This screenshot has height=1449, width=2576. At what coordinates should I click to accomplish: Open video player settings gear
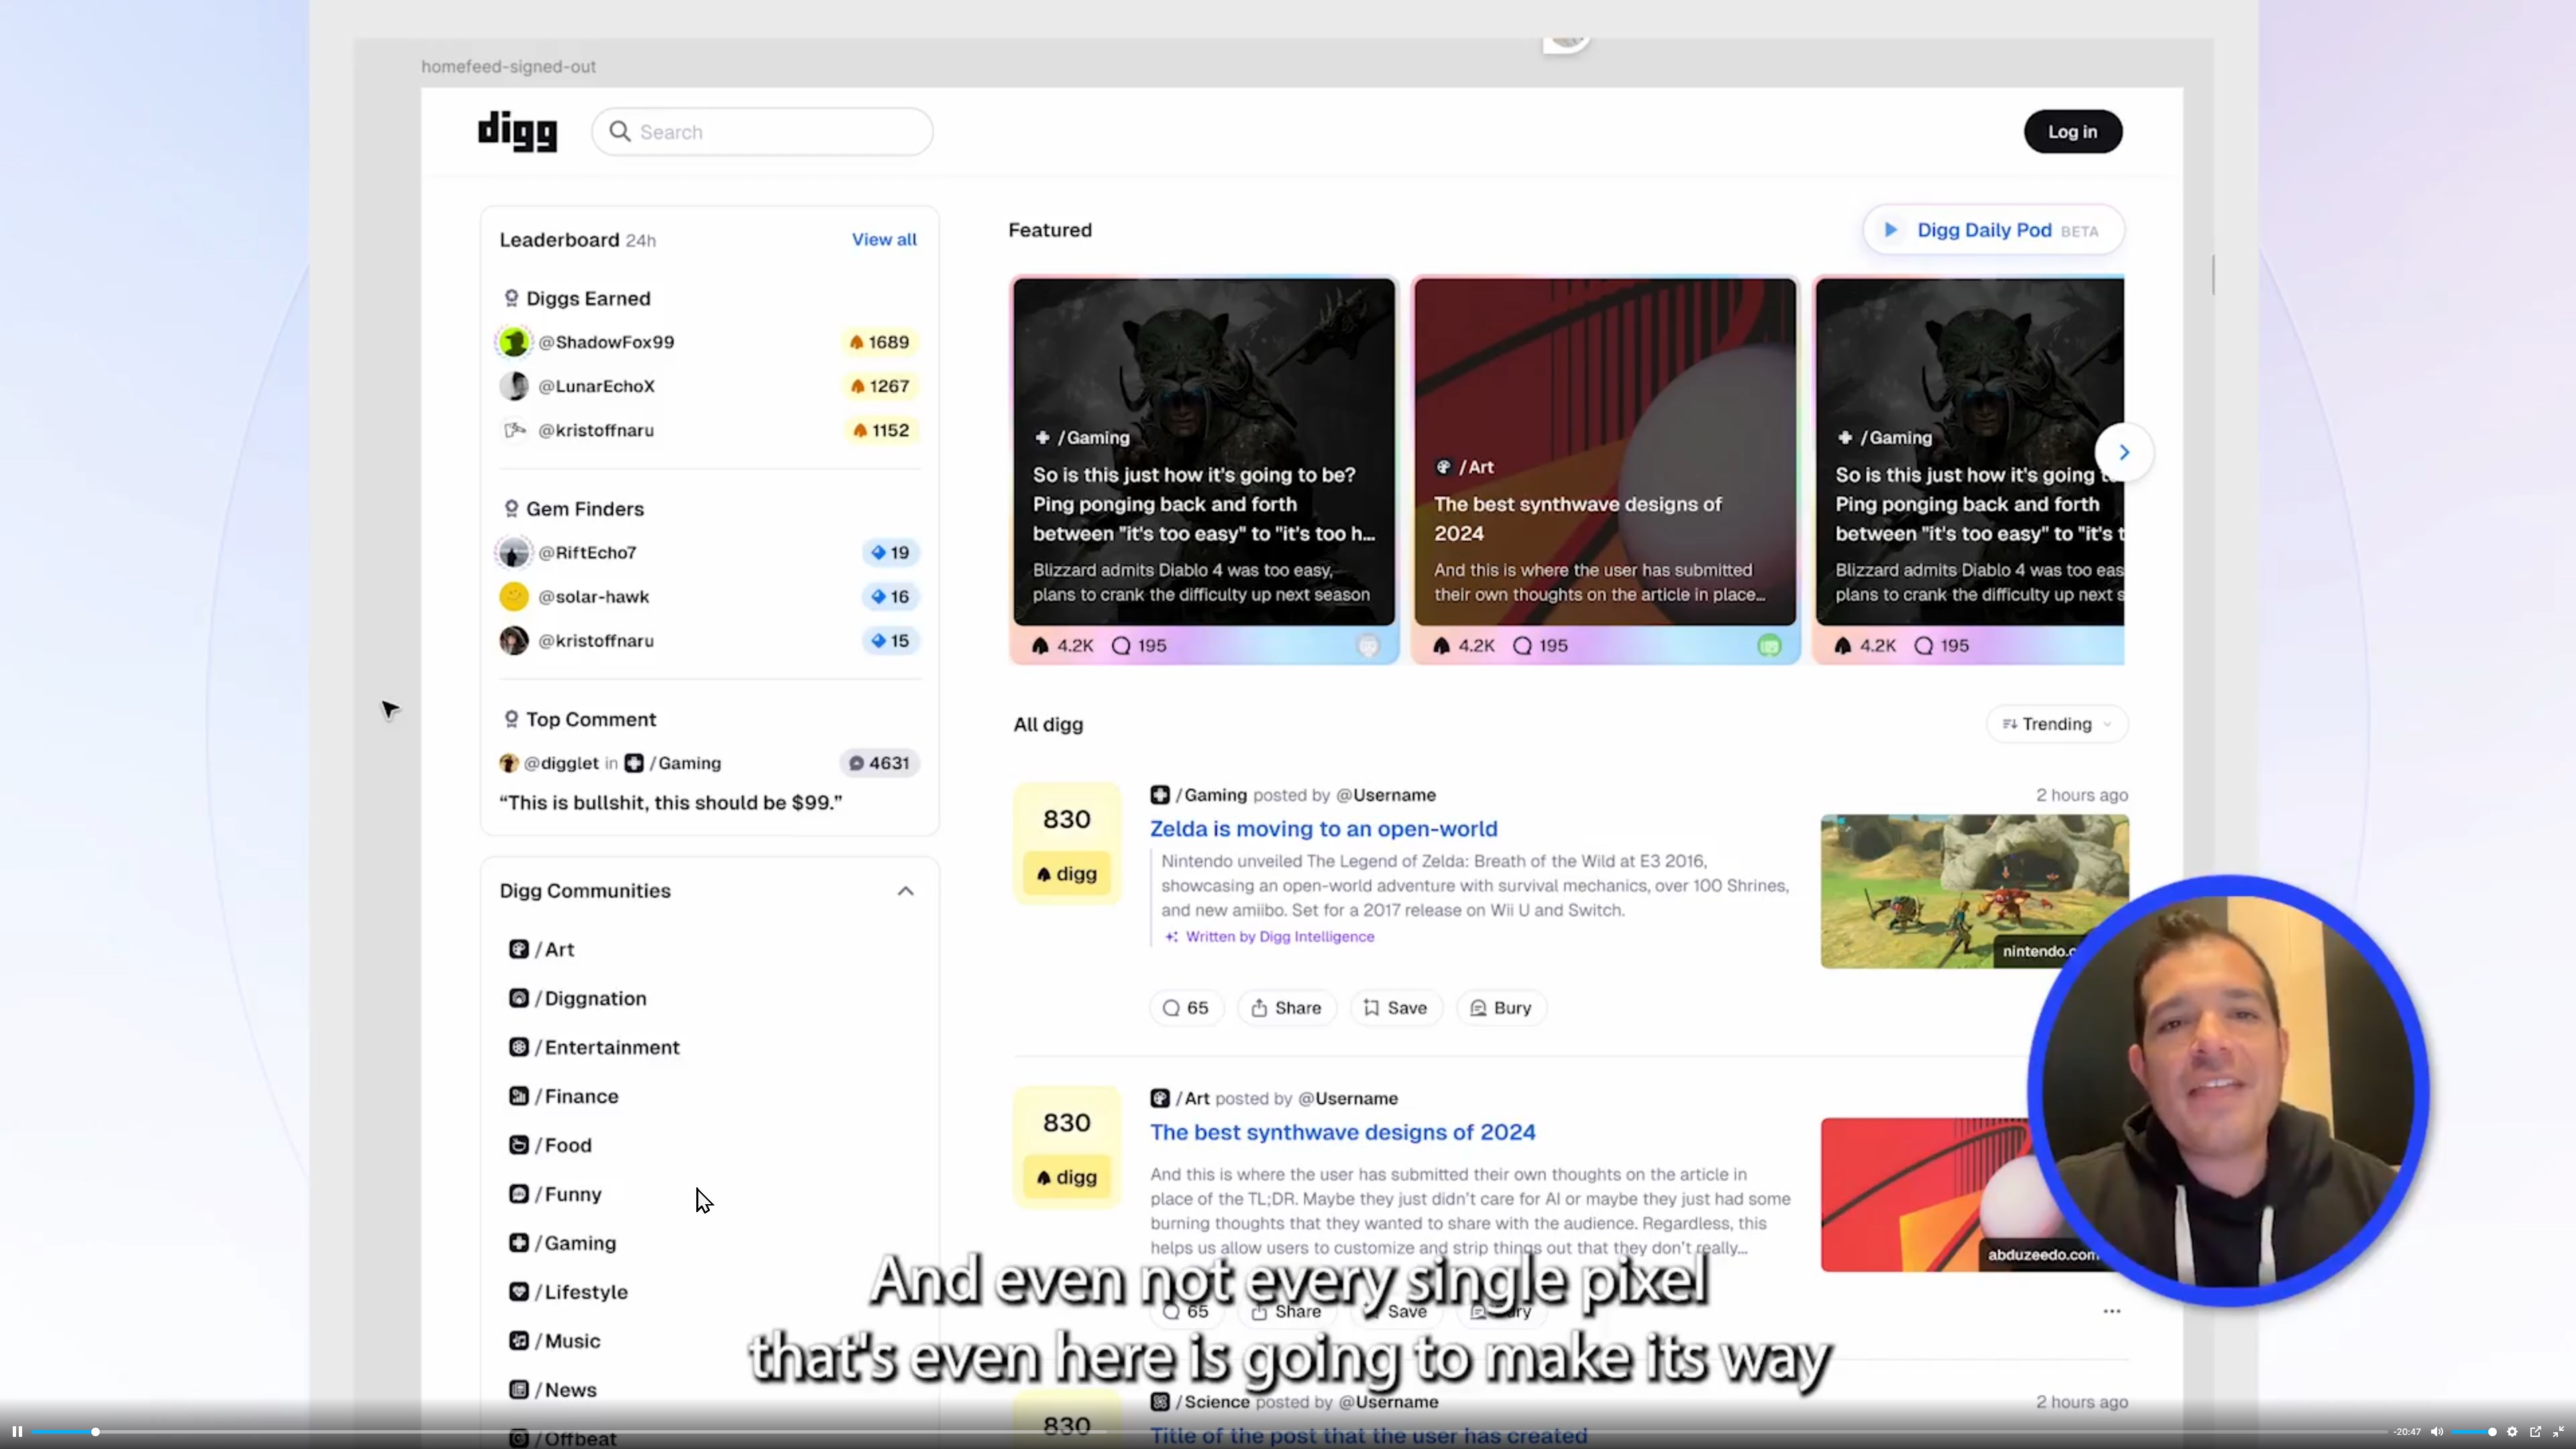2512,1432
